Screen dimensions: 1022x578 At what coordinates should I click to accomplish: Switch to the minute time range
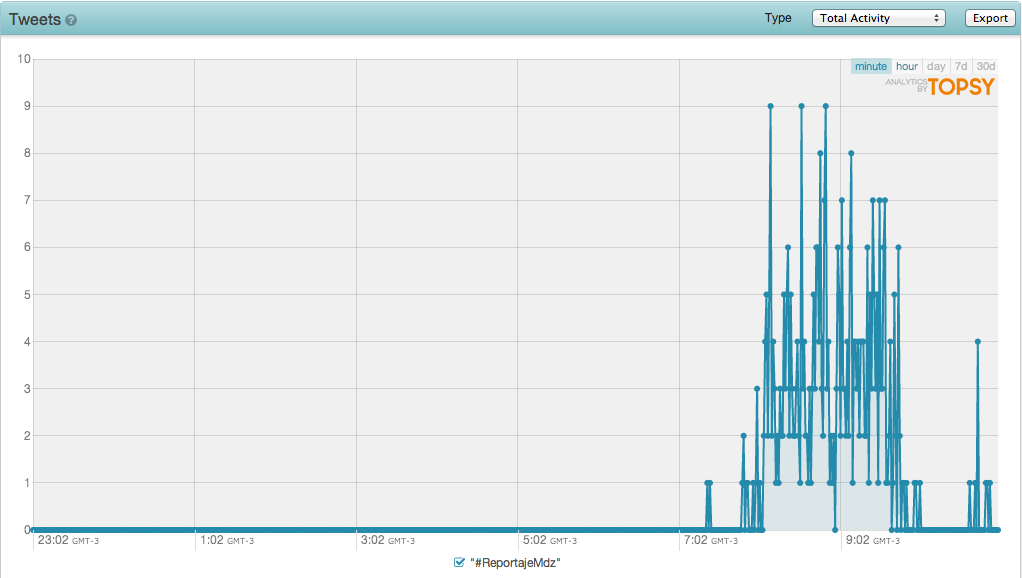click(870, 66)
